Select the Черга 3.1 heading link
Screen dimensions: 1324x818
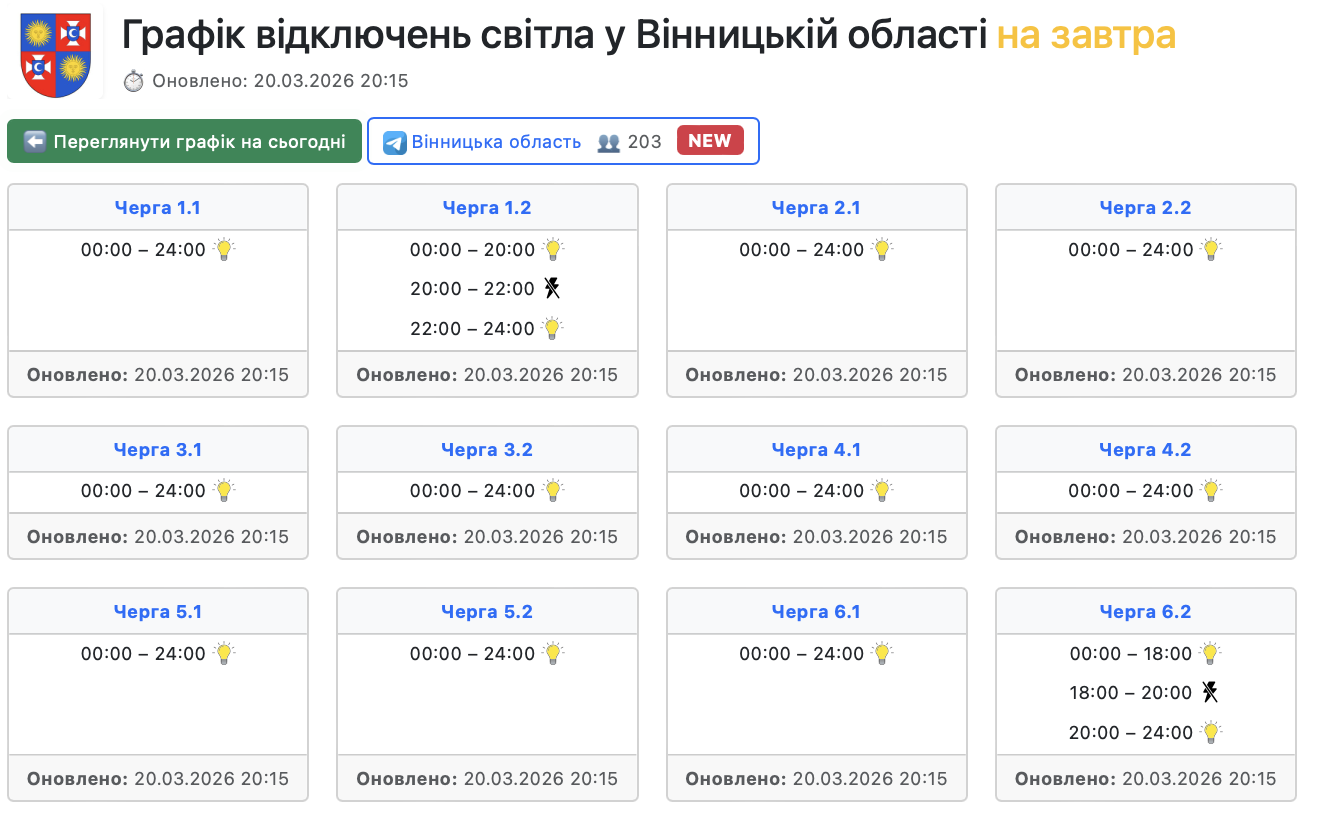158,450
